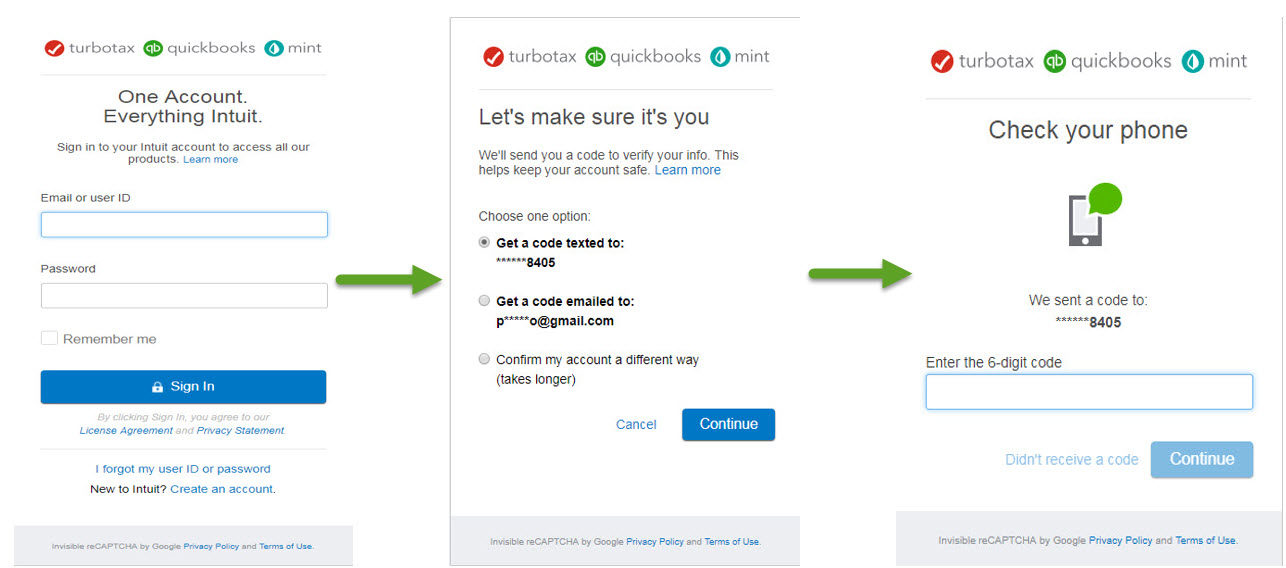Click the Cancel link
The width and height of the screenshot is (1286, 568).
coord(636,425)
